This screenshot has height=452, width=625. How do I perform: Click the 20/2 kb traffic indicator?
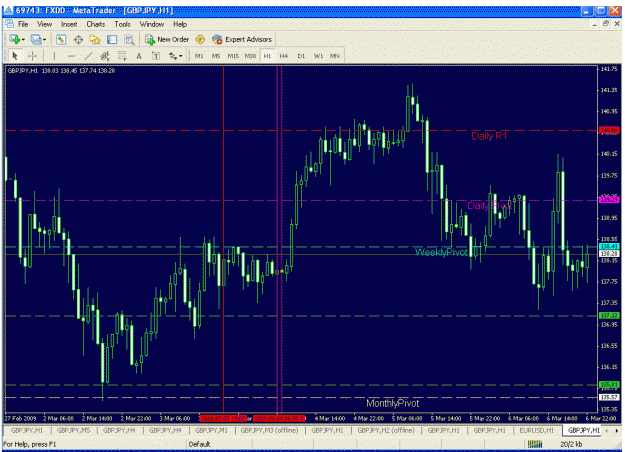coord(571,444)
